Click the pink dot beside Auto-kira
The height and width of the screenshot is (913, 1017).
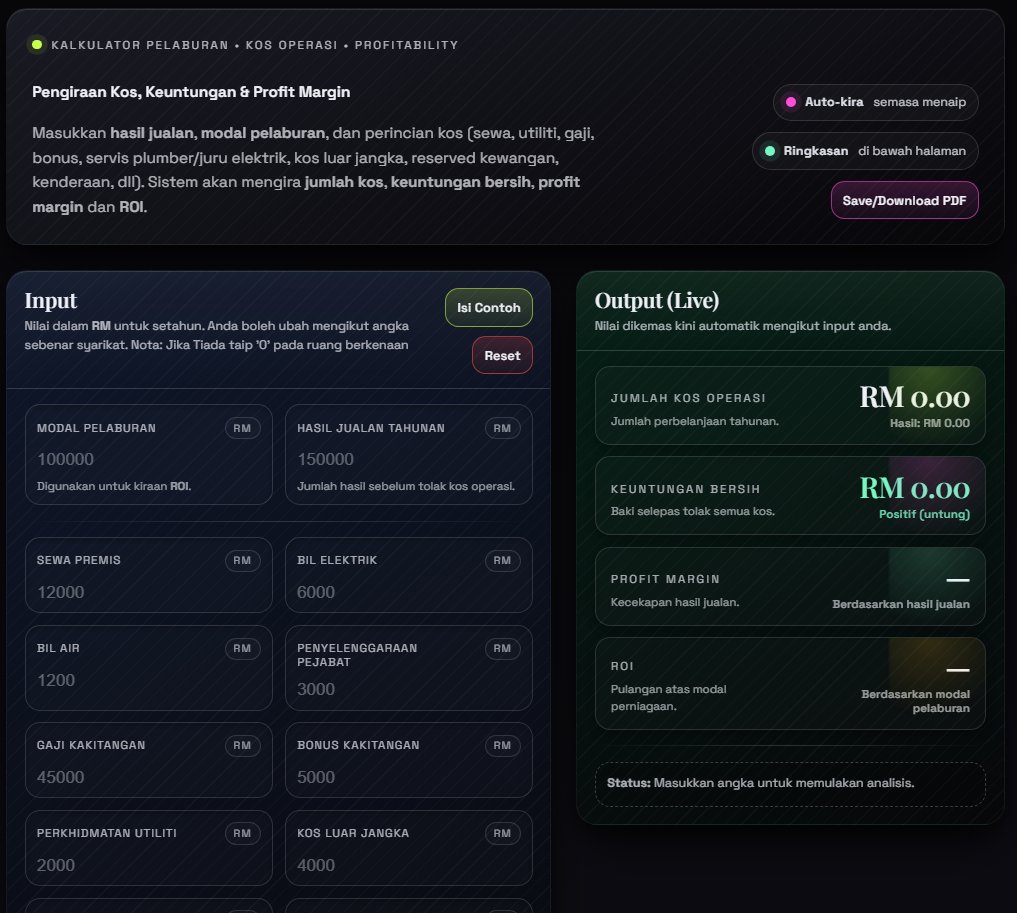791,102
